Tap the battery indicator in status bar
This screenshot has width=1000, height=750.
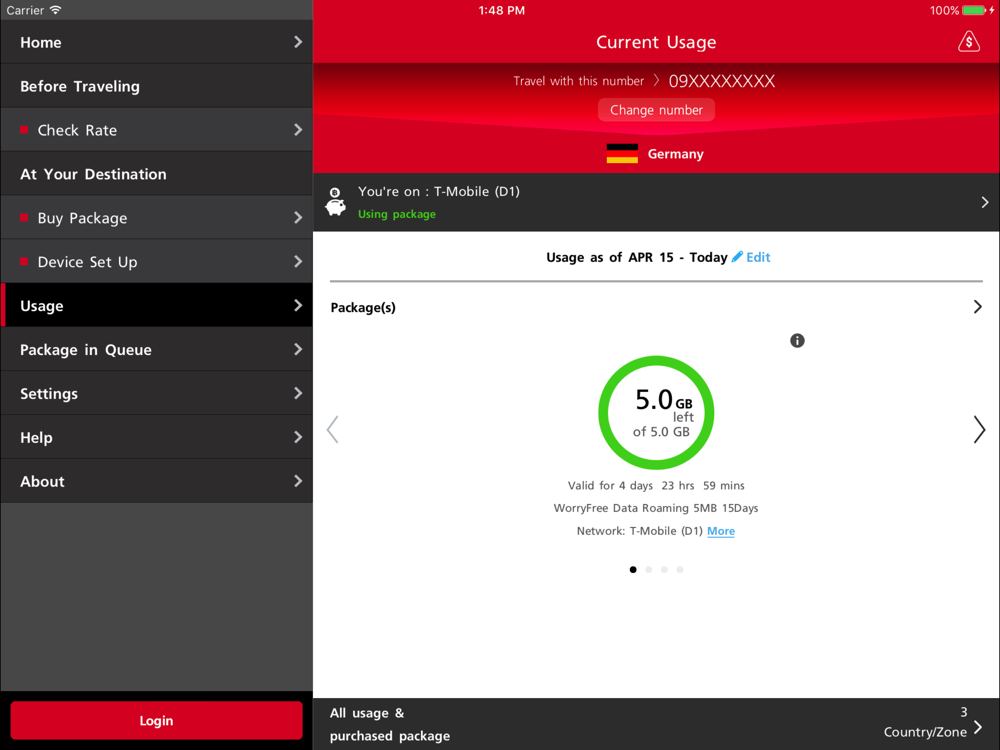(x=974, y=10)
